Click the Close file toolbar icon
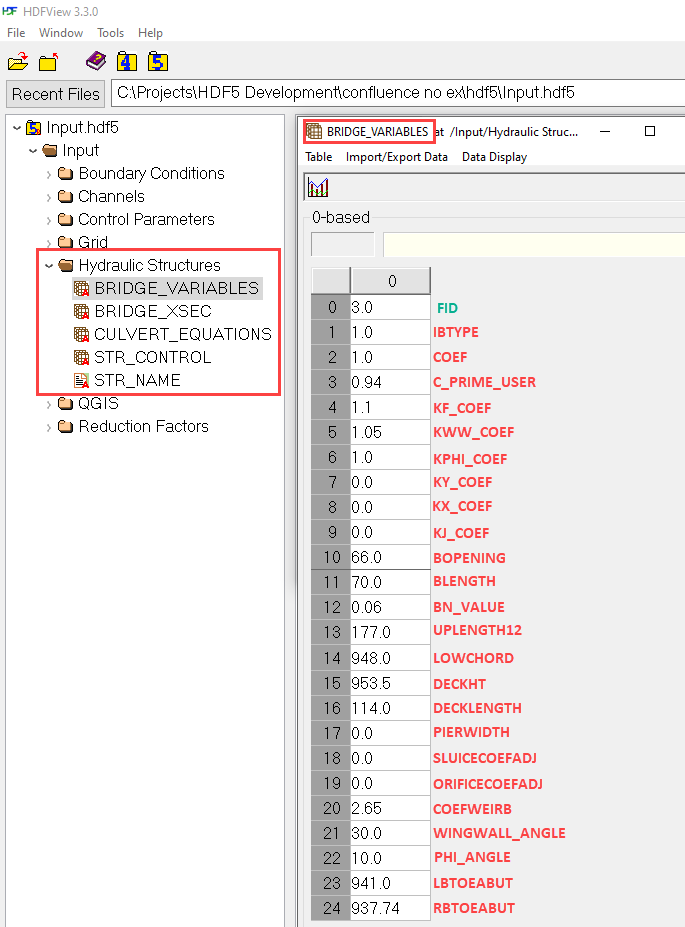This screenshot has height=927, width=685. point(49,62)
